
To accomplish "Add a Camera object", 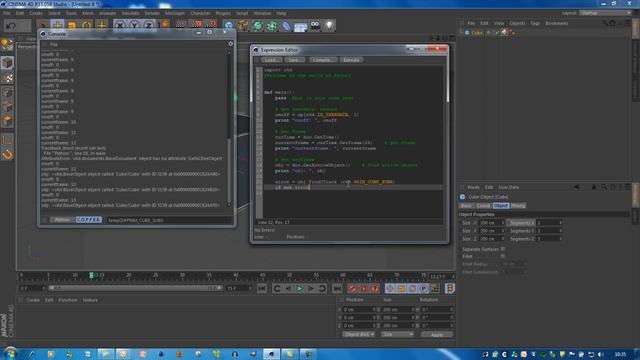I will click(315, 26).
